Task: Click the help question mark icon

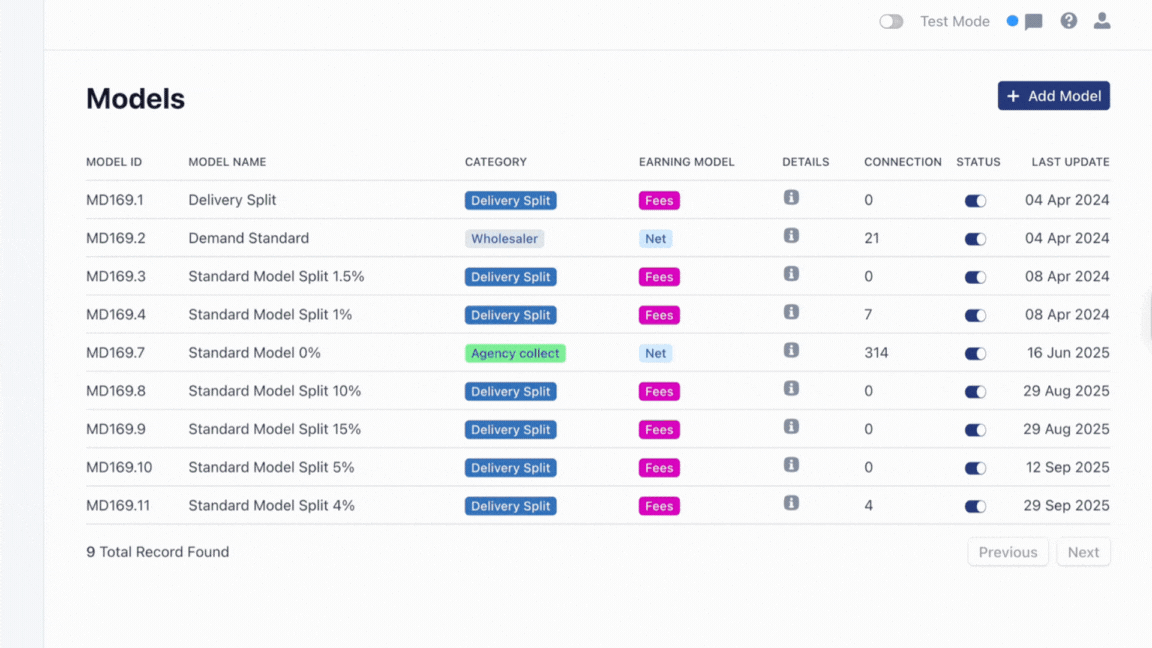Action: (x=1069, y=21)
